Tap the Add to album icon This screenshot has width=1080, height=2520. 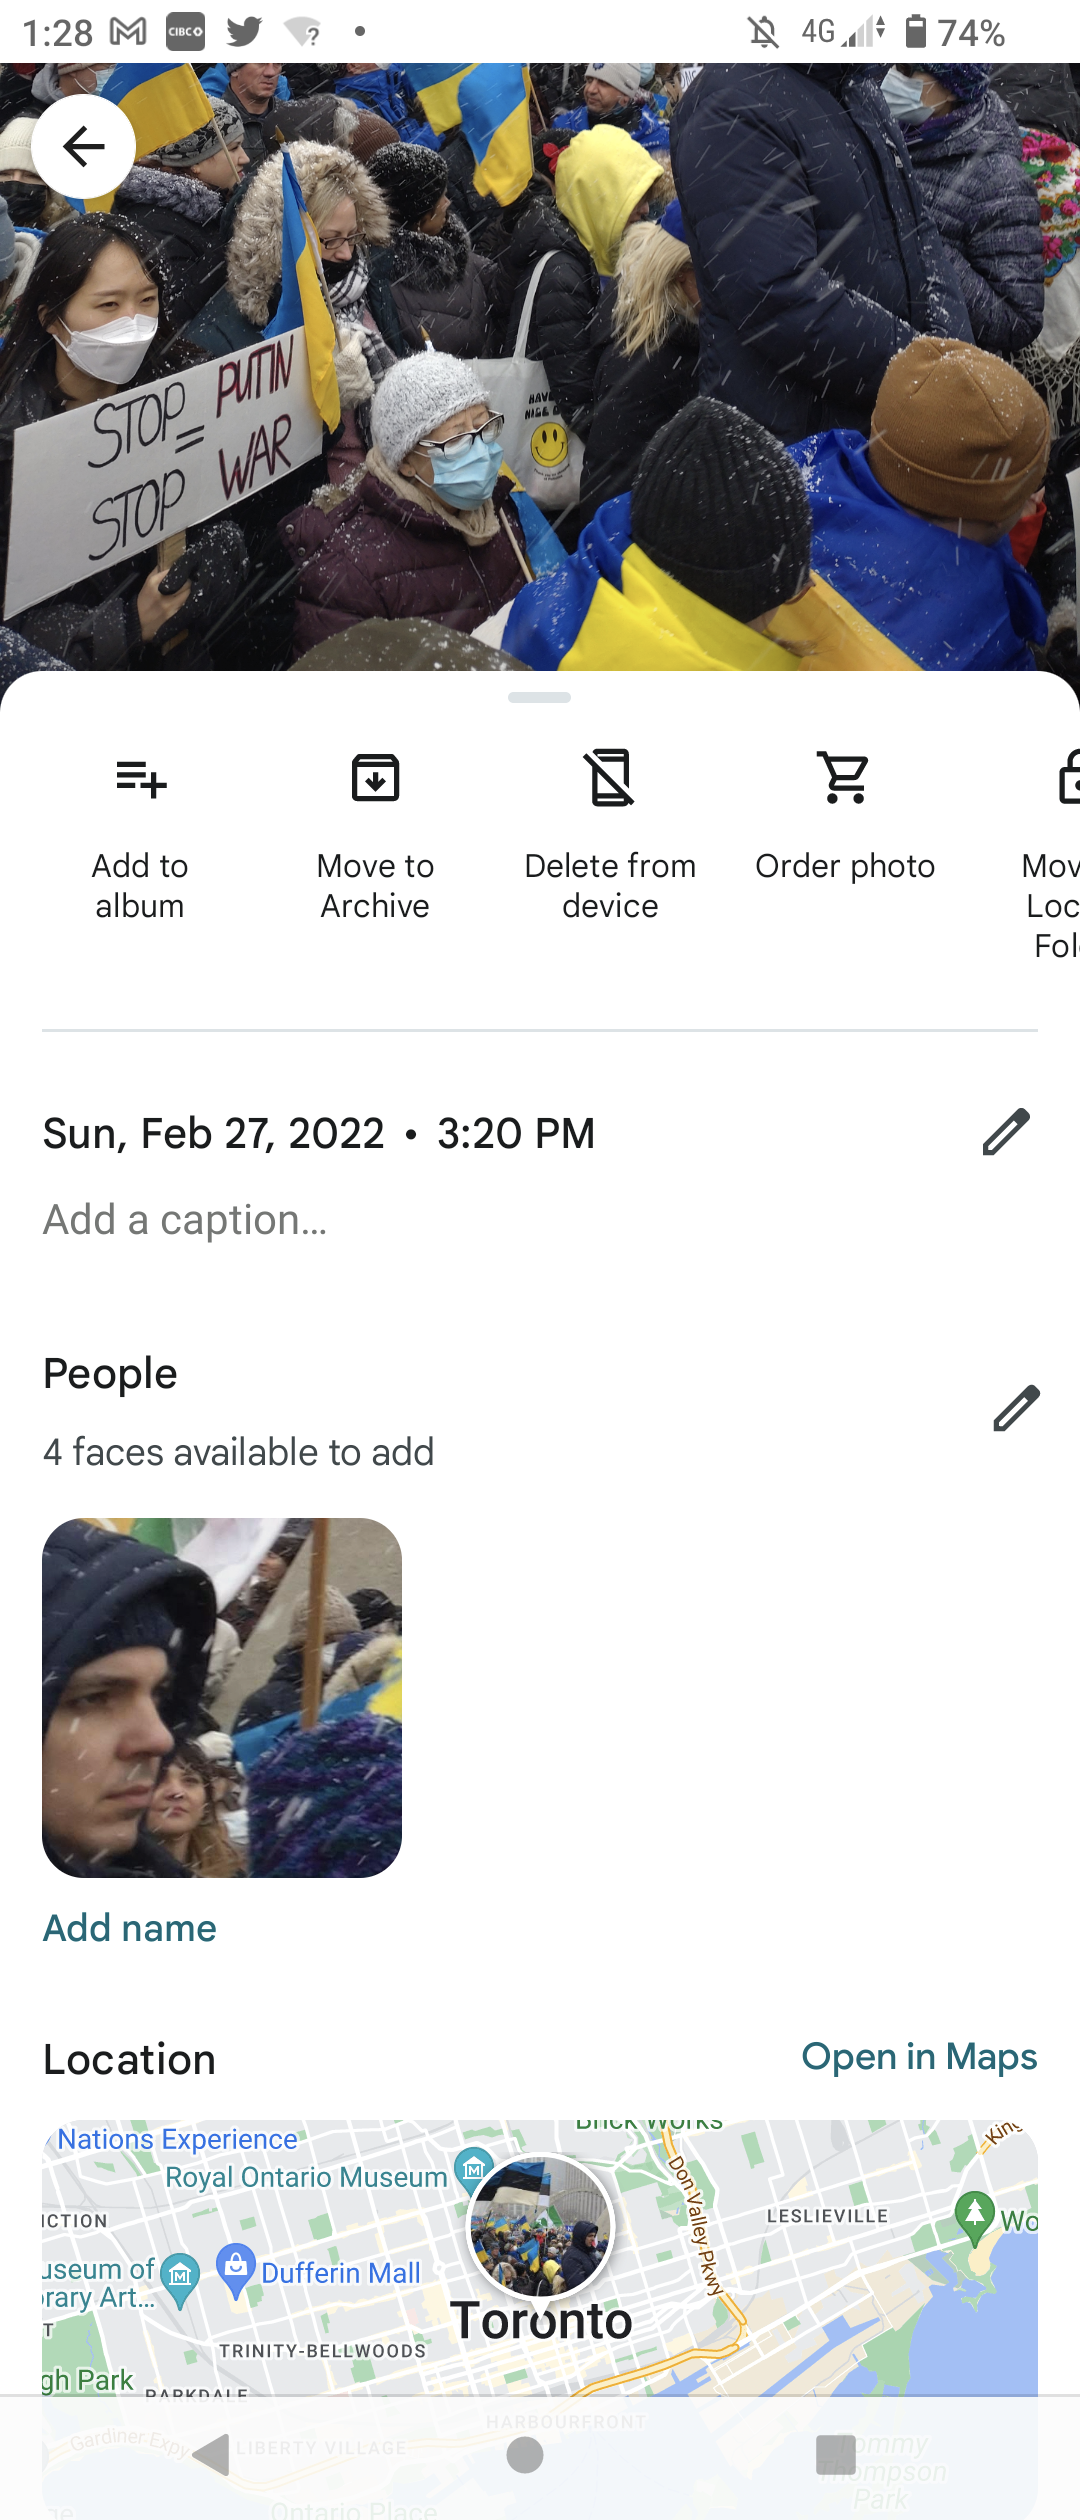[141, 778]
